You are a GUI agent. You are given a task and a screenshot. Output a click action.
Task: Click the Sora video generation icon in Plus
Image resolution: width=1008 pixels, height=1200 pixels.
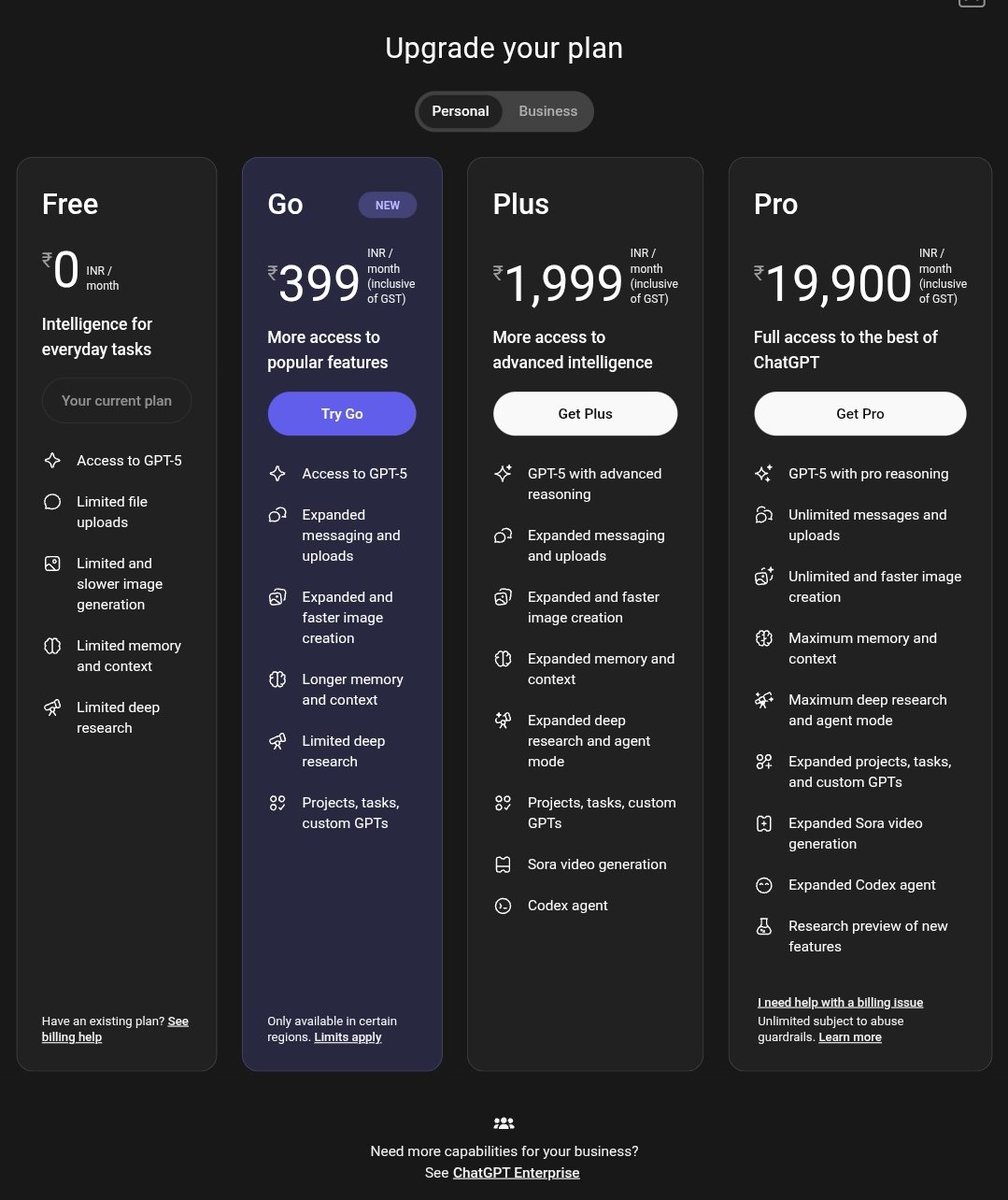(503, 864)
